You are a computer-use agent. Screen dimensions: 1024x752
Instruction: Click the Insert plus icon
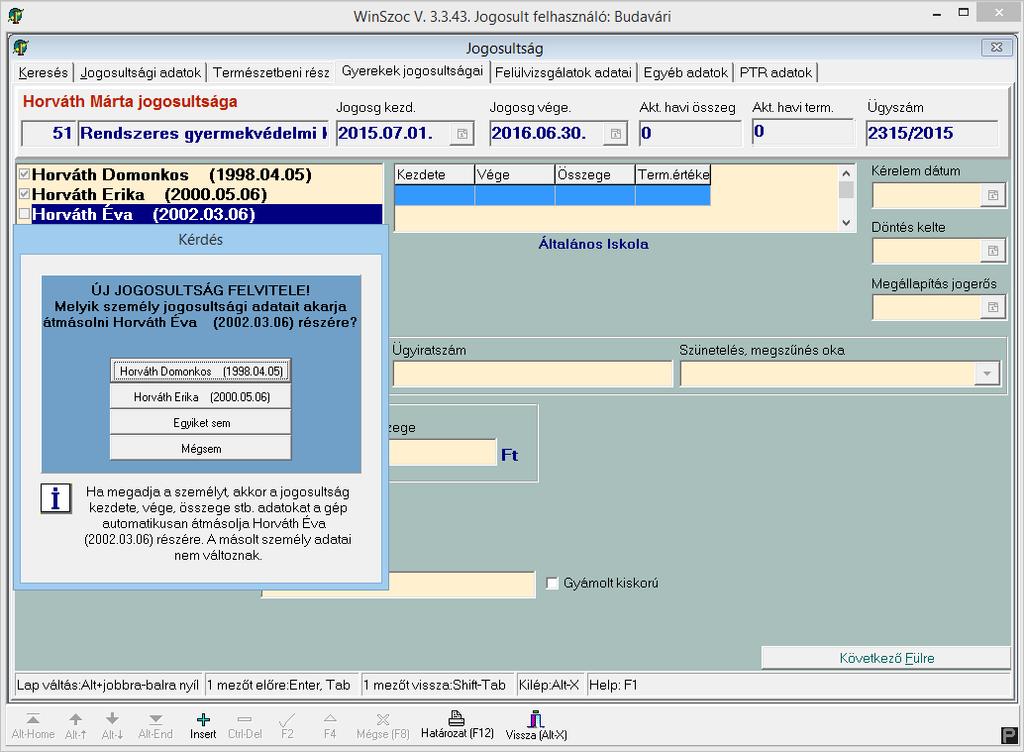pyautogui.click(x=203, y=719)
